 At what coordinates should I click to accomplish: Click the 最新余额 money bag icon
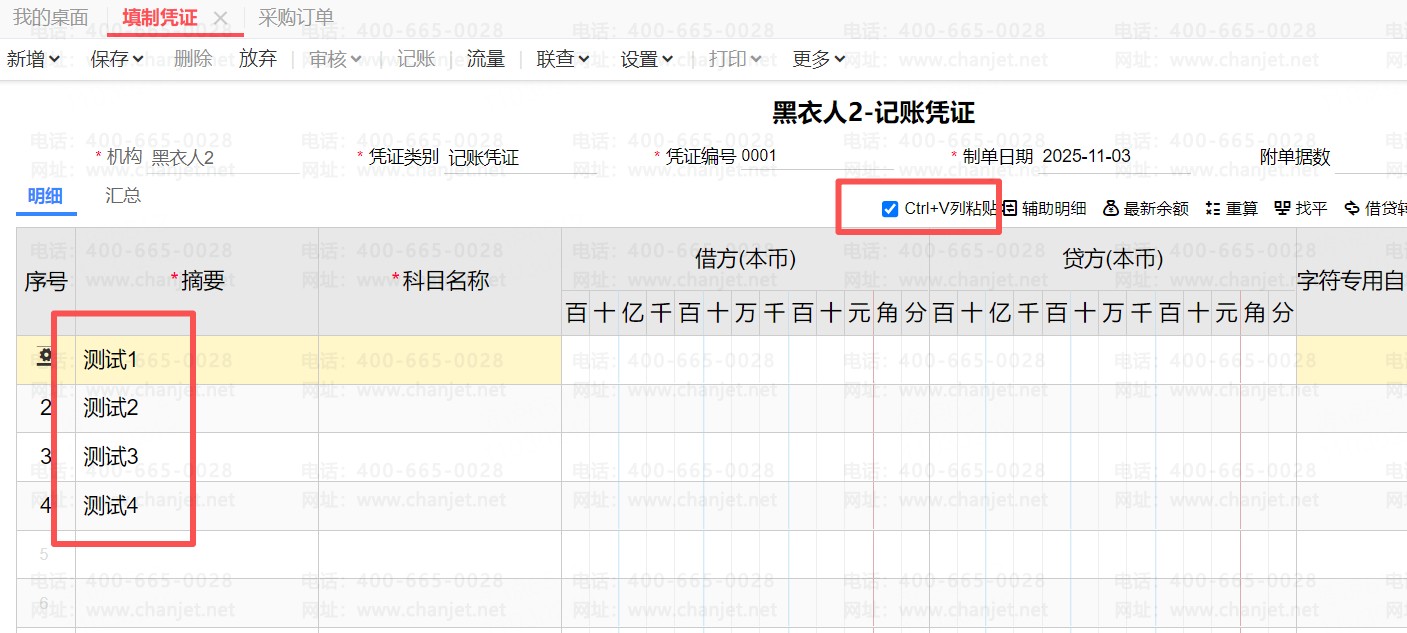[x=1110, y=208]
